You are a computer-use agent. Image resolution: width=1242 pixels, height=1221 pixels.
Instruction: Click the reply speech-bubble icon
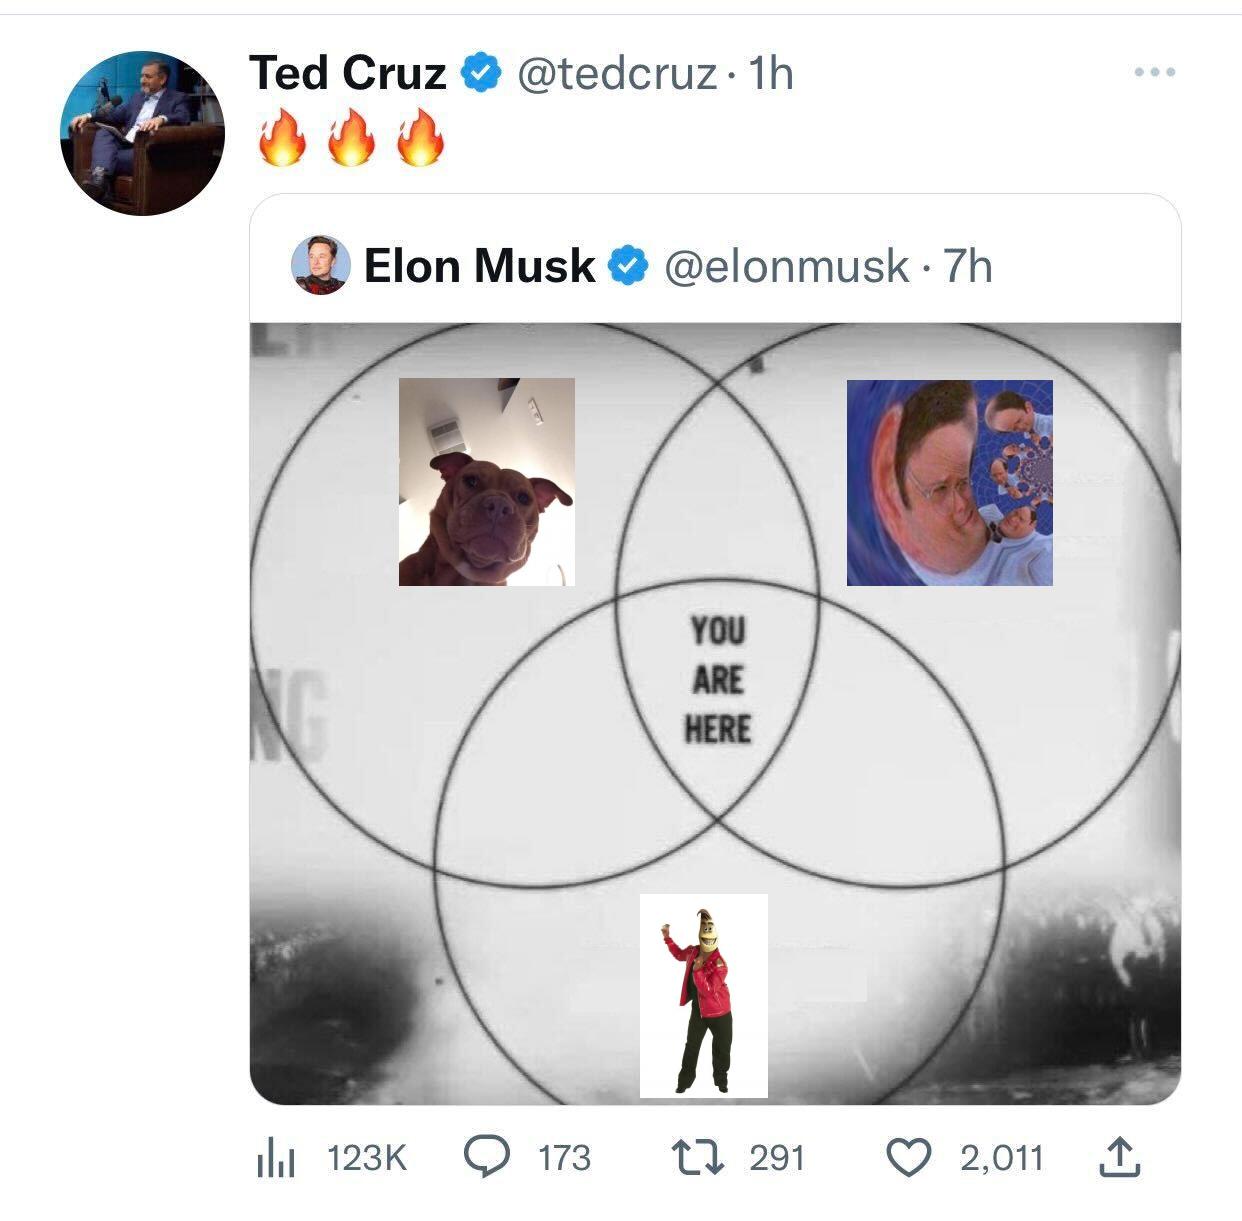point(488,1157)
